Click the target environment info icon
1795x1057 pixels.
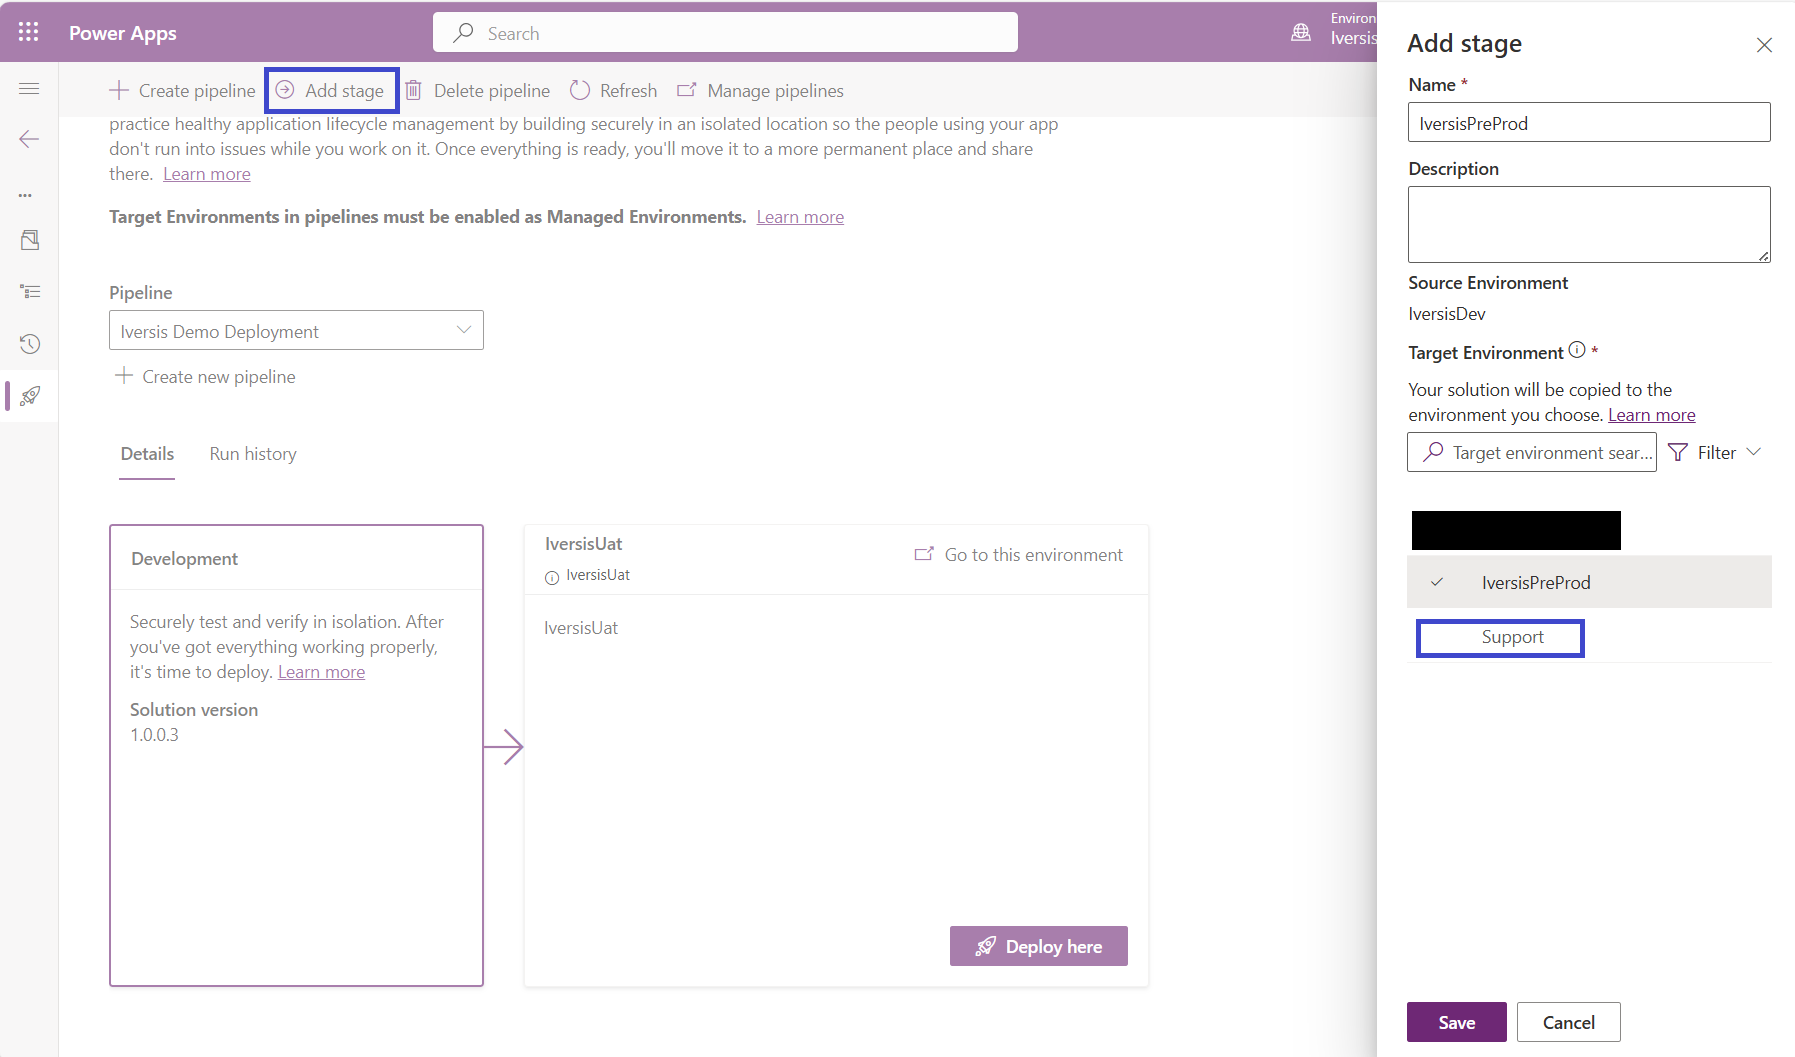coord(1577,350)
